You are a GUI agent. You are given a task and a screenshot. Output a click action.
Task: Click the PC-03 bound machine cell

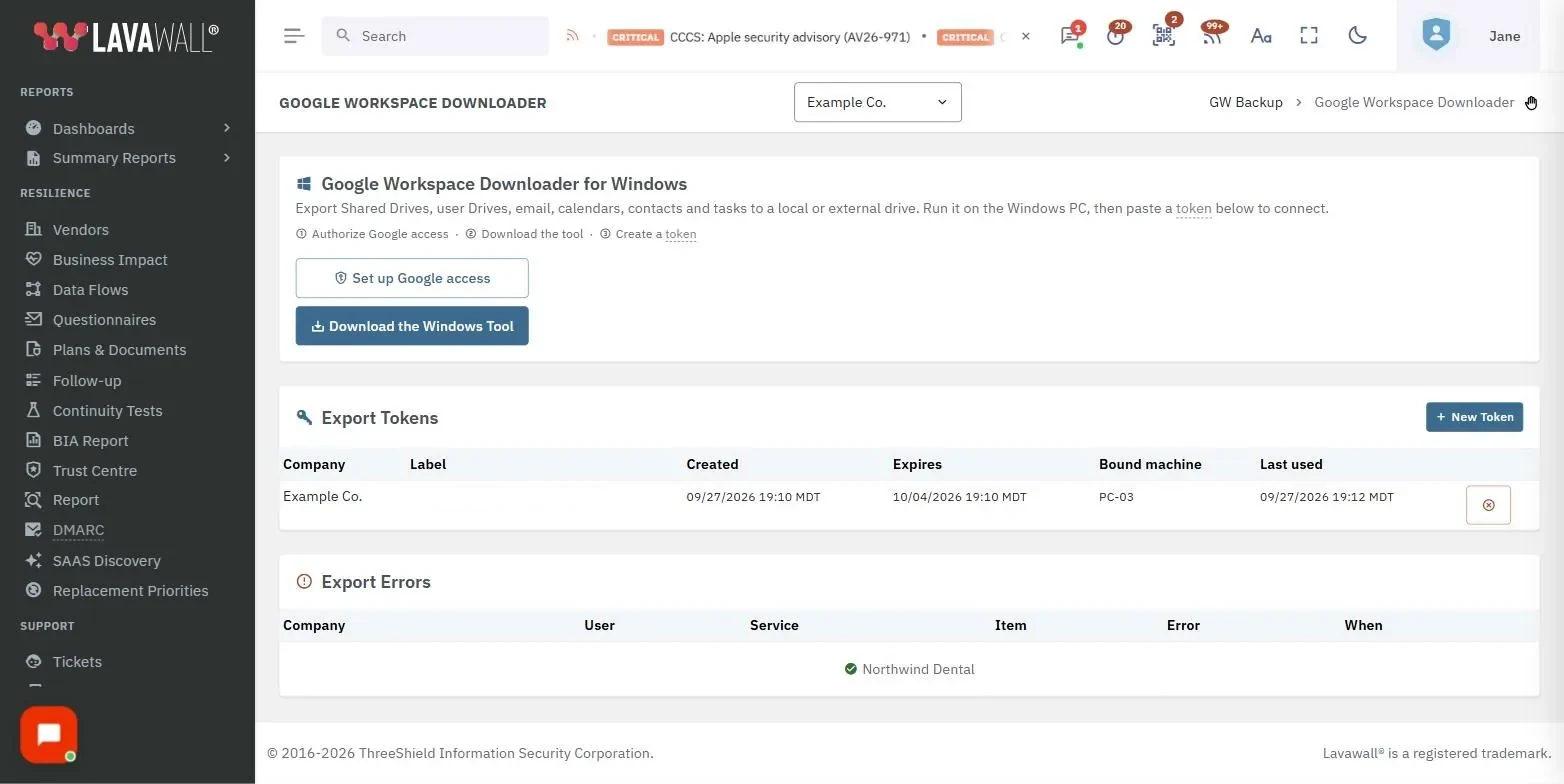click(1116, 497)
